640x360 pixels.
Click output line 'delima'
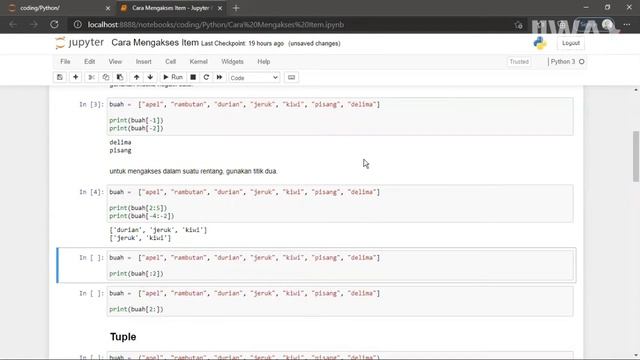[120, 142]
